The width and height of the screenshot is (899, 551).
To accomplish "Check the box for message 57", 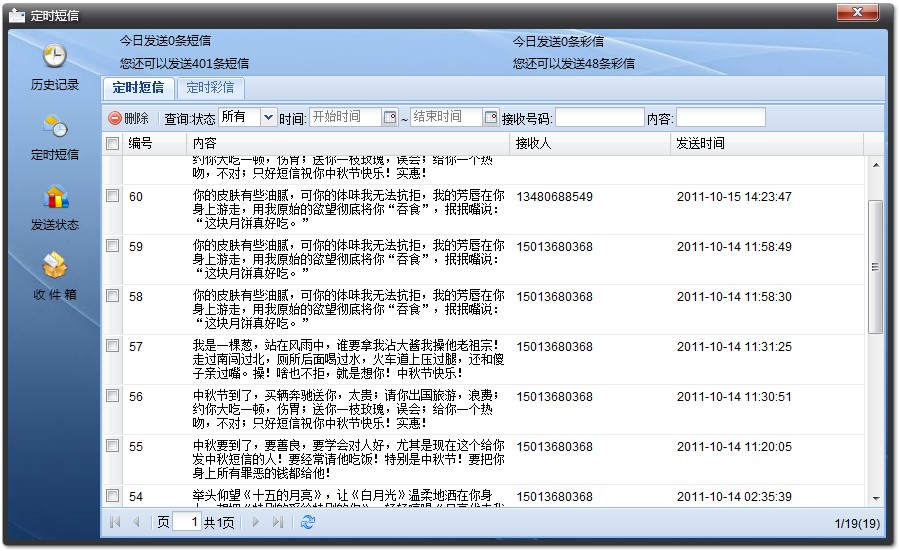I will [x=112, y=345].
